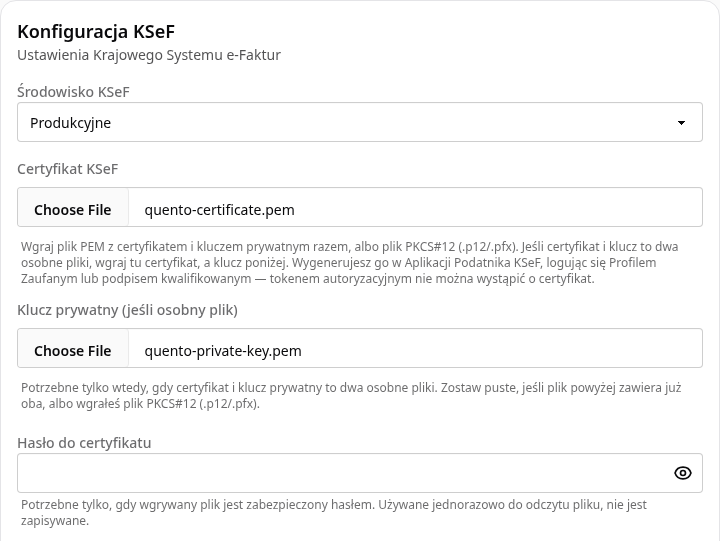Click the Hasło do certyfikatu label
The image size is (720, 541).
pos(84,443)
